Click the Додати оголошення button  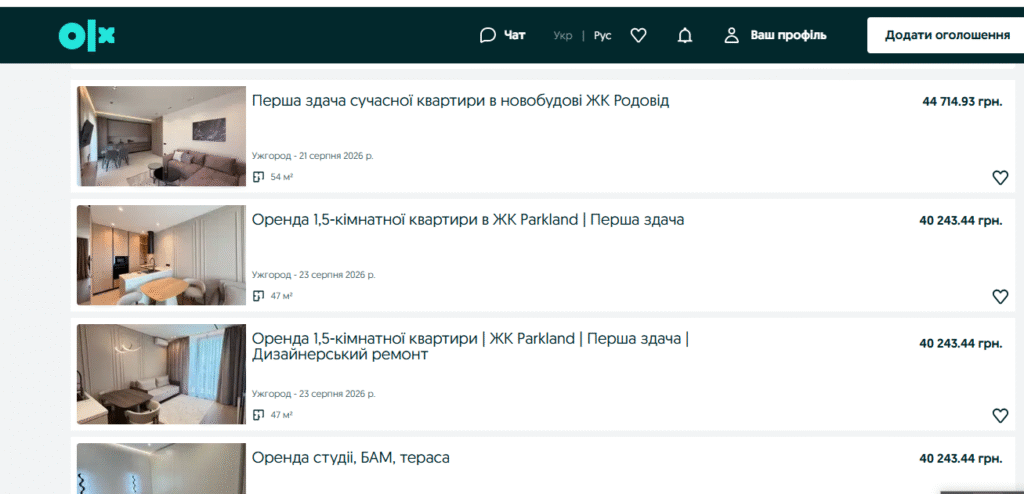(947, 35)
